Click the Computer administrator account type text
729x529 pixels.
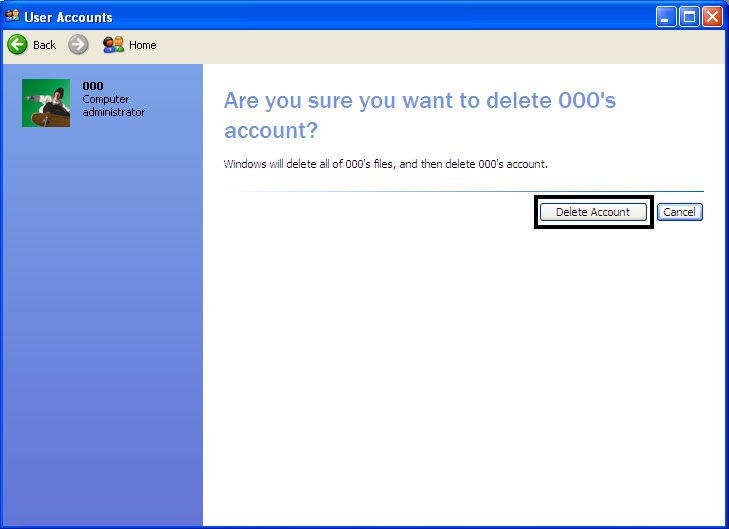113,106
